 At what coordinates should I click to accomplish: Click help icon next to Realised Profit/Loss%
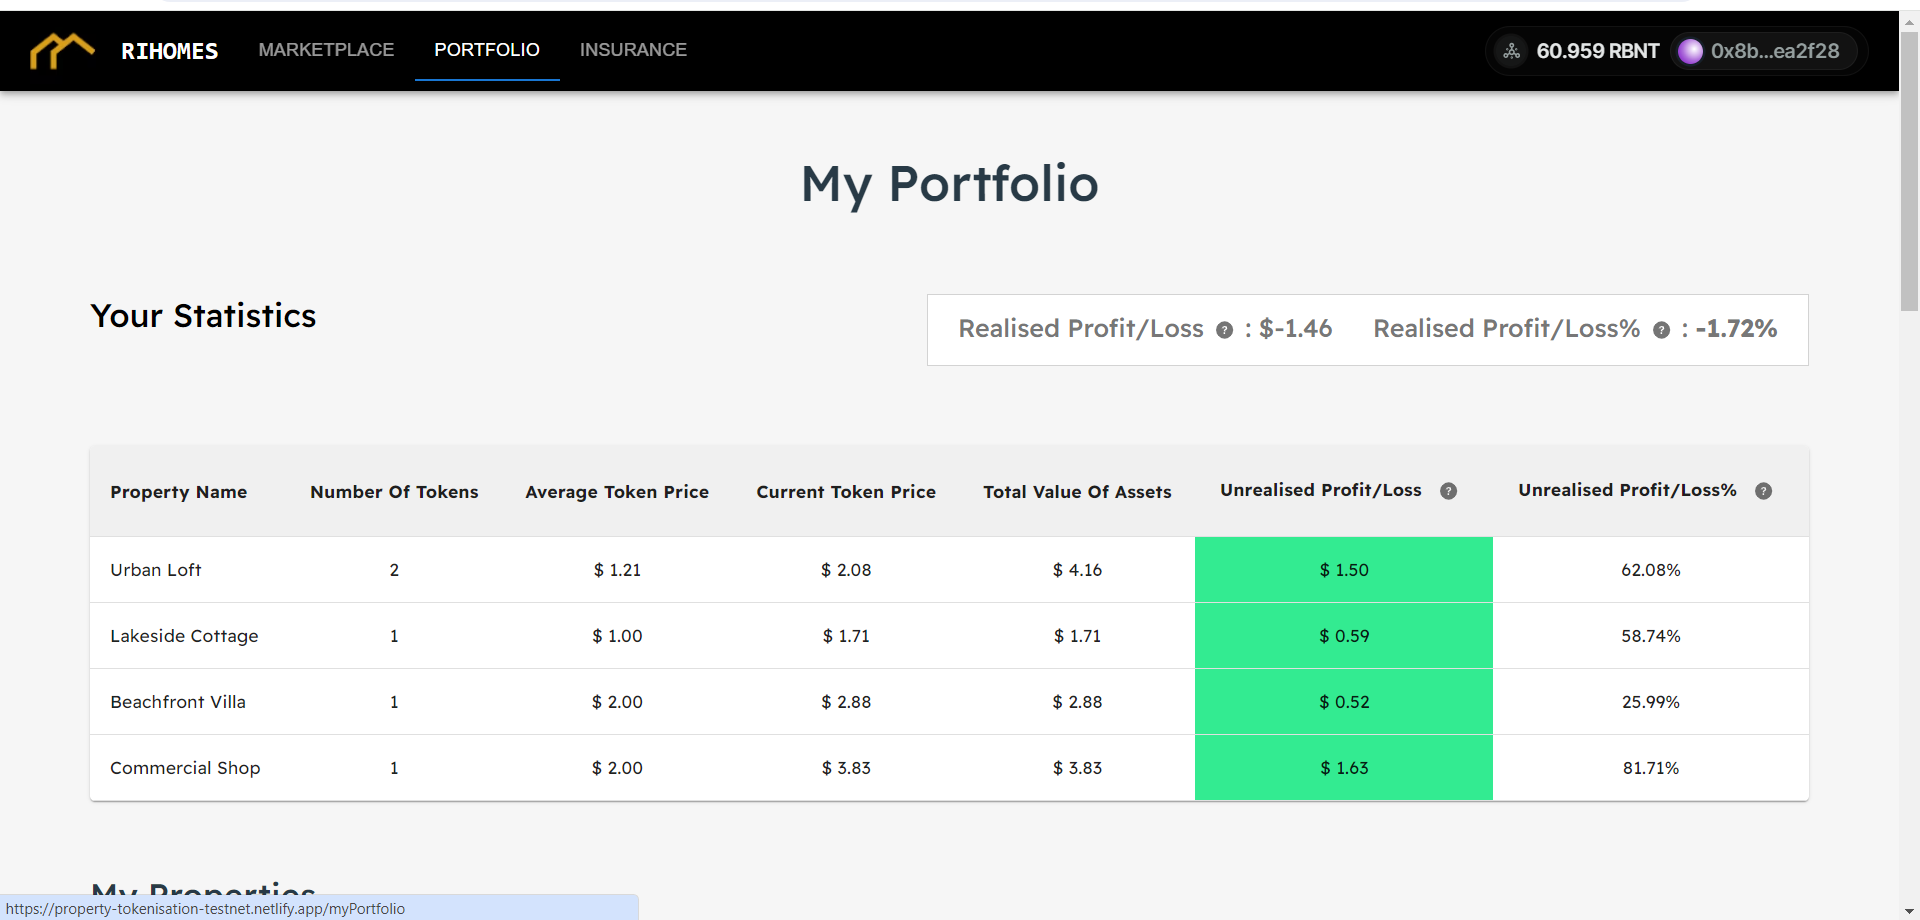tap(1661, 330)
